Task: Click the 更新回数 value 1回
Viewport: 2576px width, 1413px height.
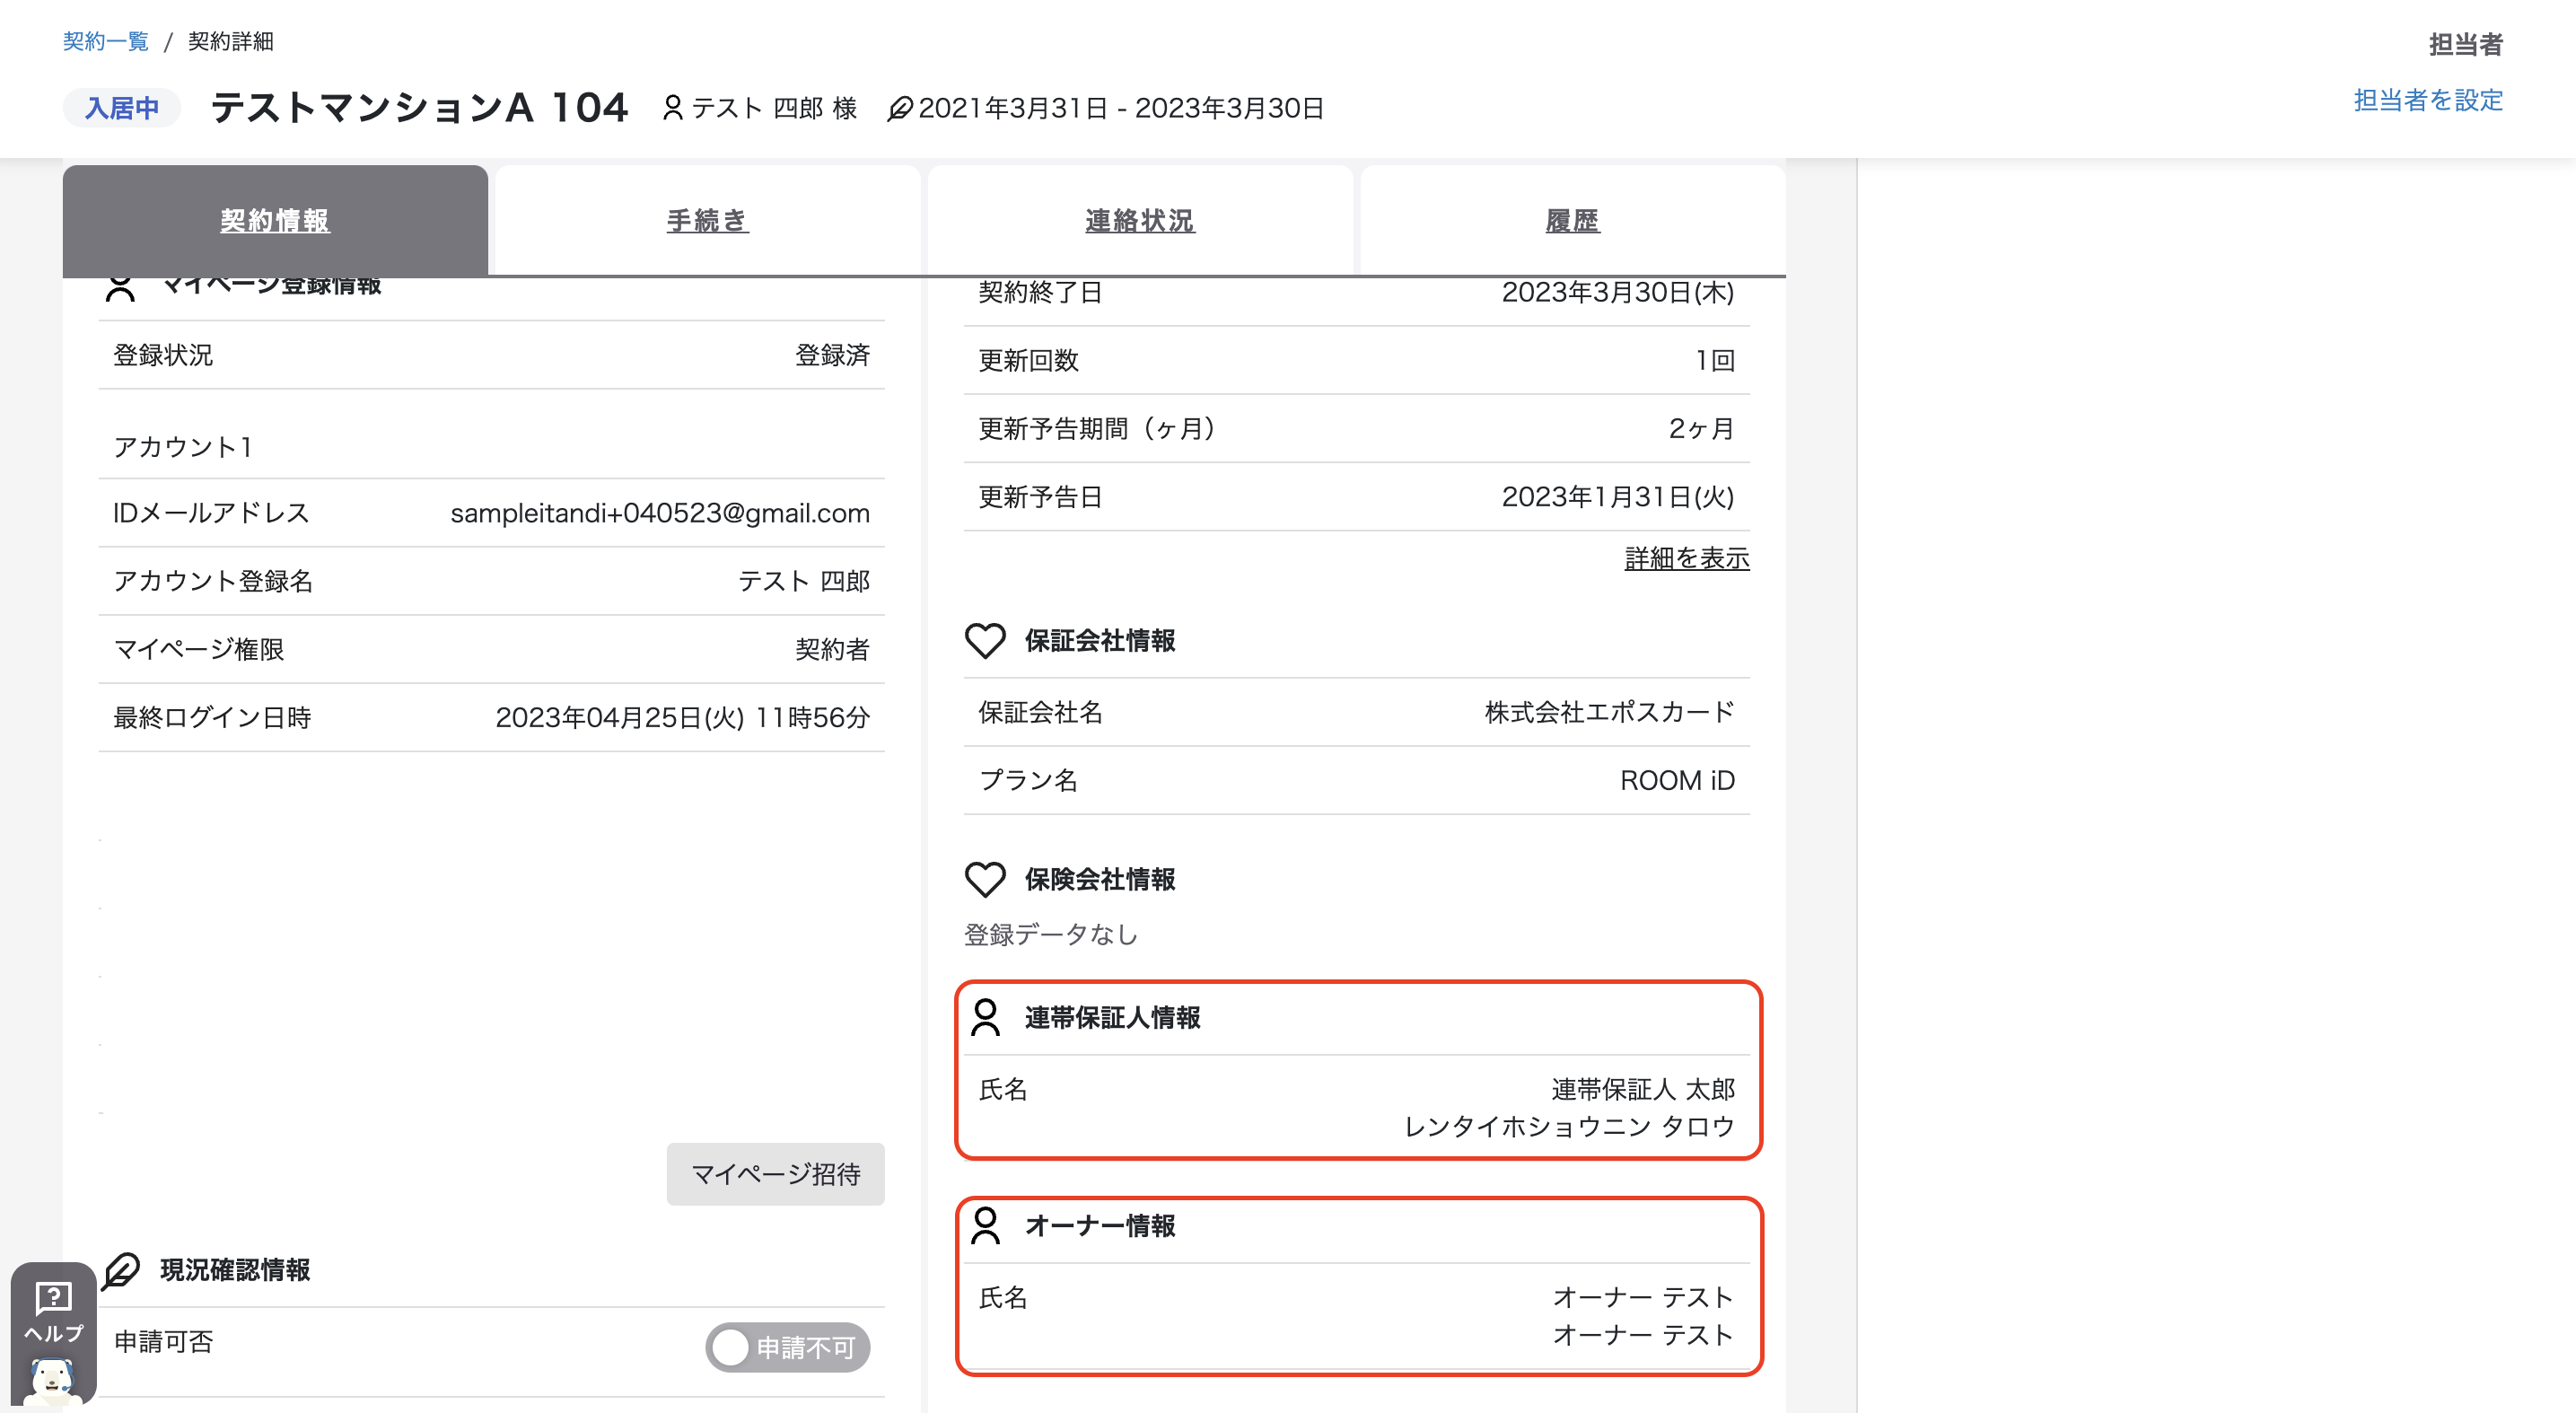Action: pos(1715,360)
